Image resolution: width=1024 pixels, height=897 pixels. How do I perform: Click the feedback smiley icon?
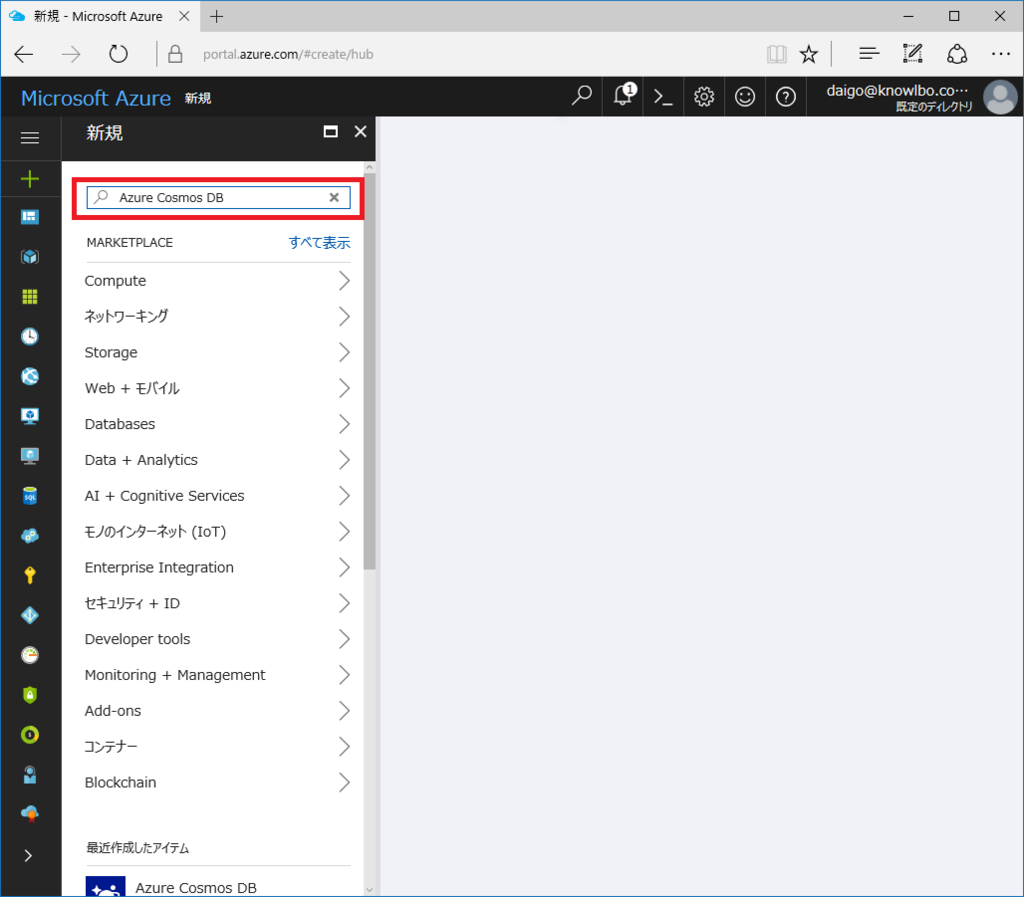[x=744, y=97]
